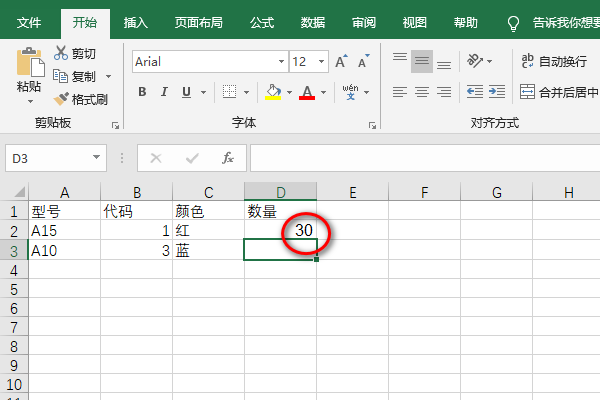Screen dimensions: 600x400
Task: Toggle 自动换行 wrap text
Action: (x=554, y=61)
